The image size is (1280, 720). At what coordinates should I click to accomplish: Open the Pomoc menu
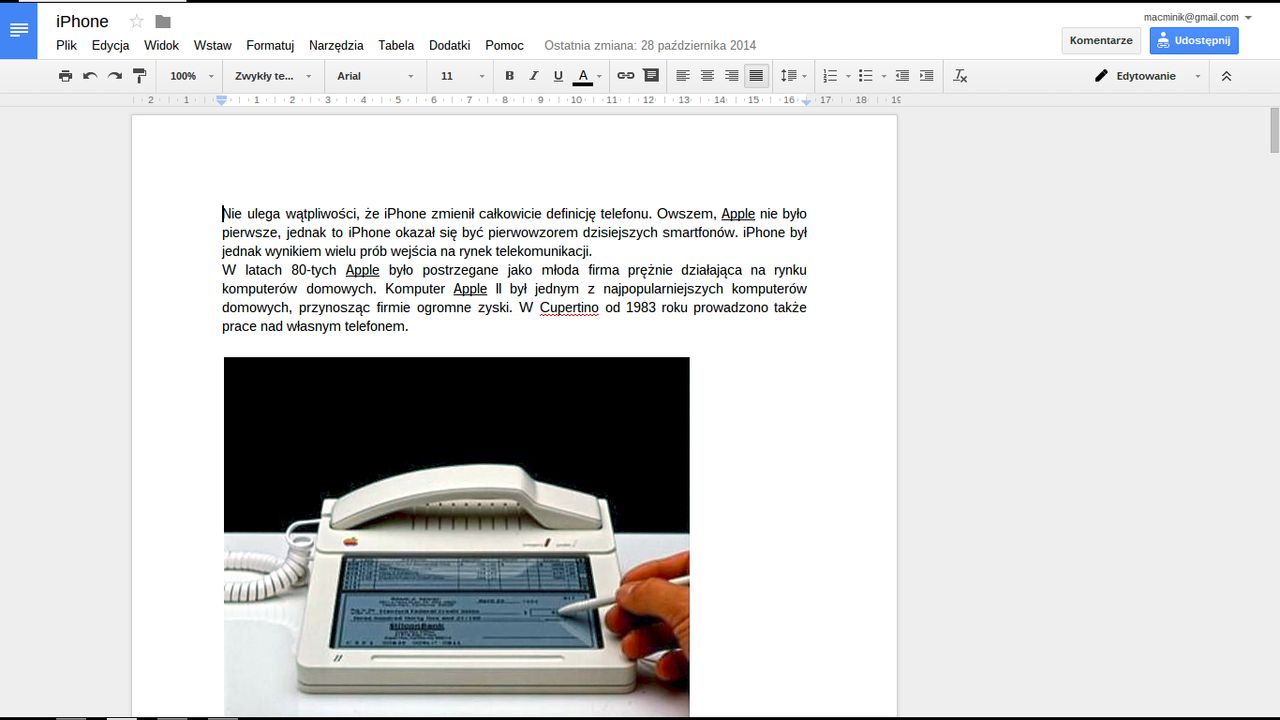[505, 45]
